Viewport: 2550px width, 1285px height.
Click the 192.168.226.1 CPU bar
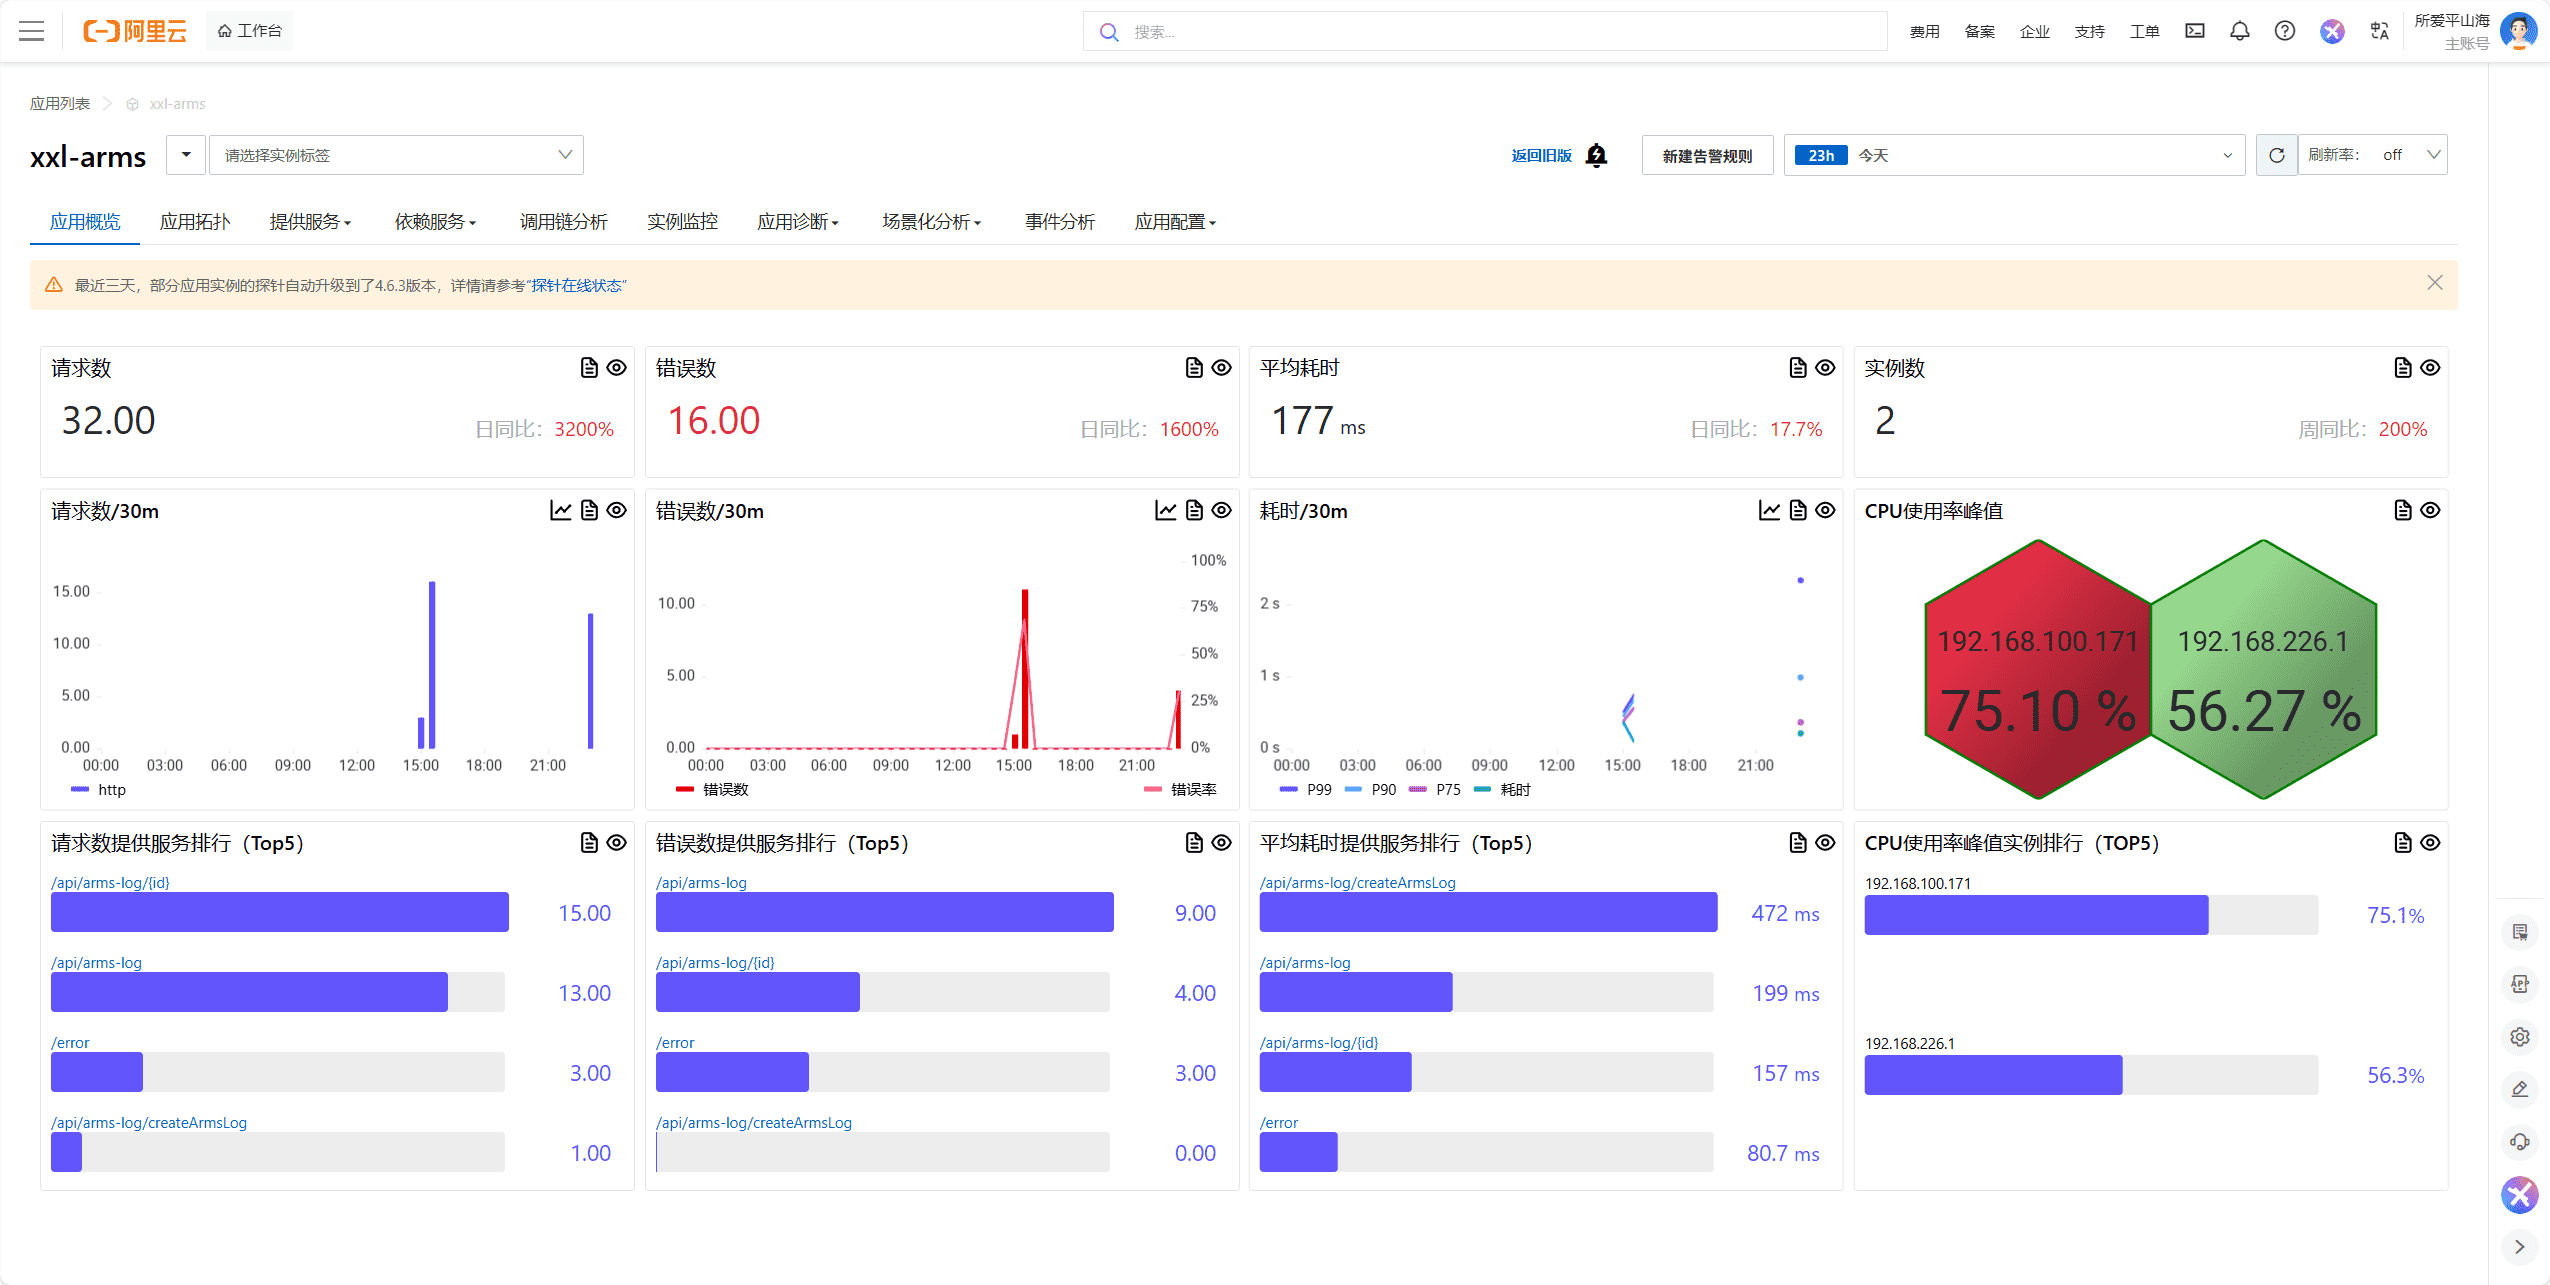click(x=2090, y=1075)
